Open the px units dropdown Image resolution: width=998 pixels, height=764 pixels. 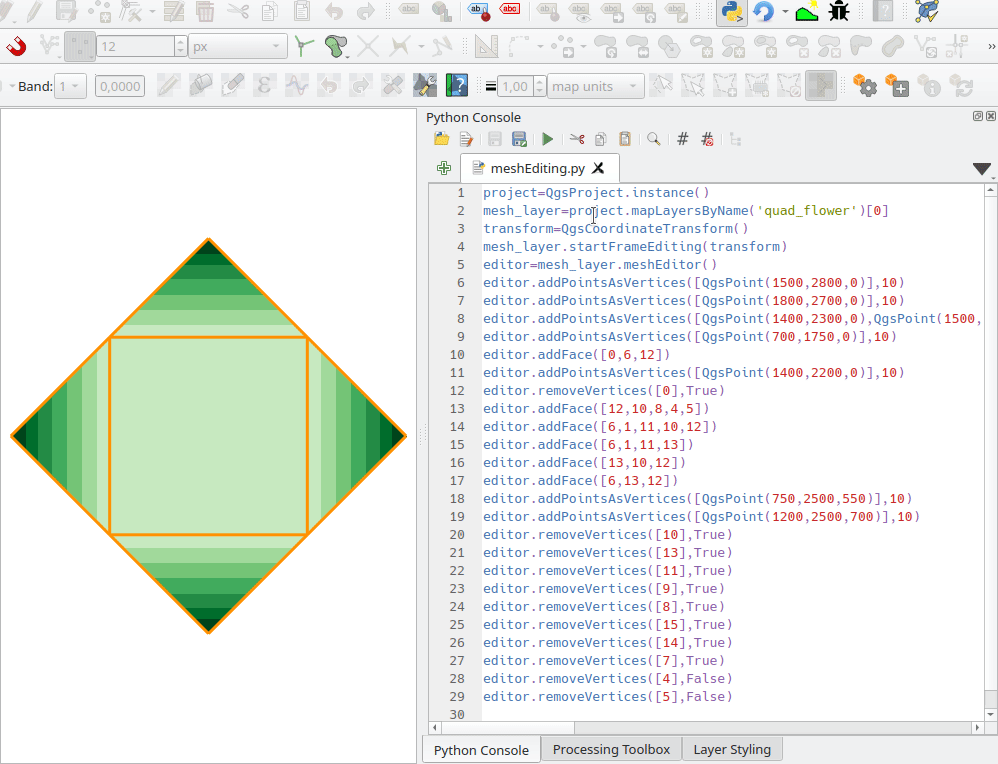click(x=238, y=47)
